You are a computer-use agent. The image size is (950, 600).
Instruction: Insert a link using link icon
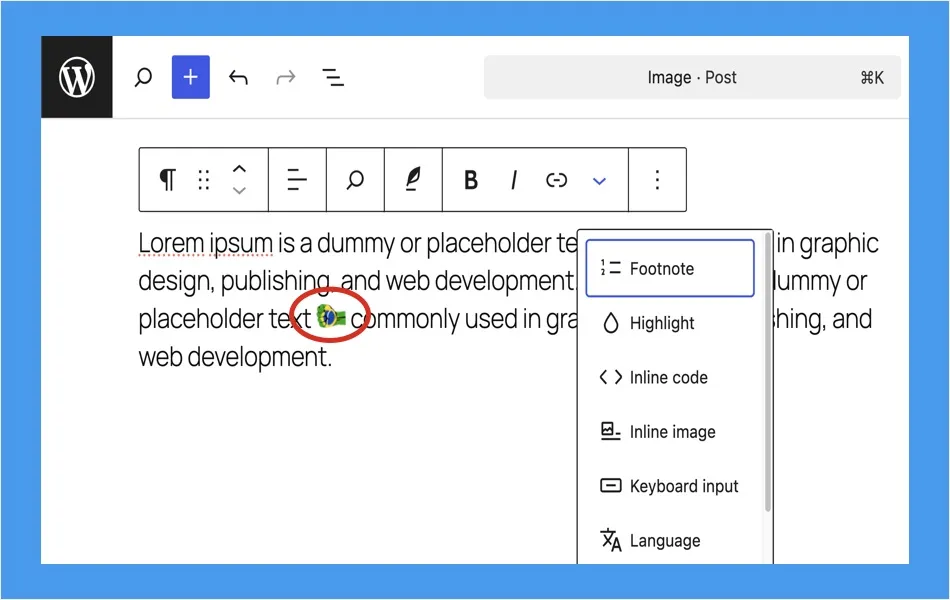pyautogui.click(x=556, y=180)
